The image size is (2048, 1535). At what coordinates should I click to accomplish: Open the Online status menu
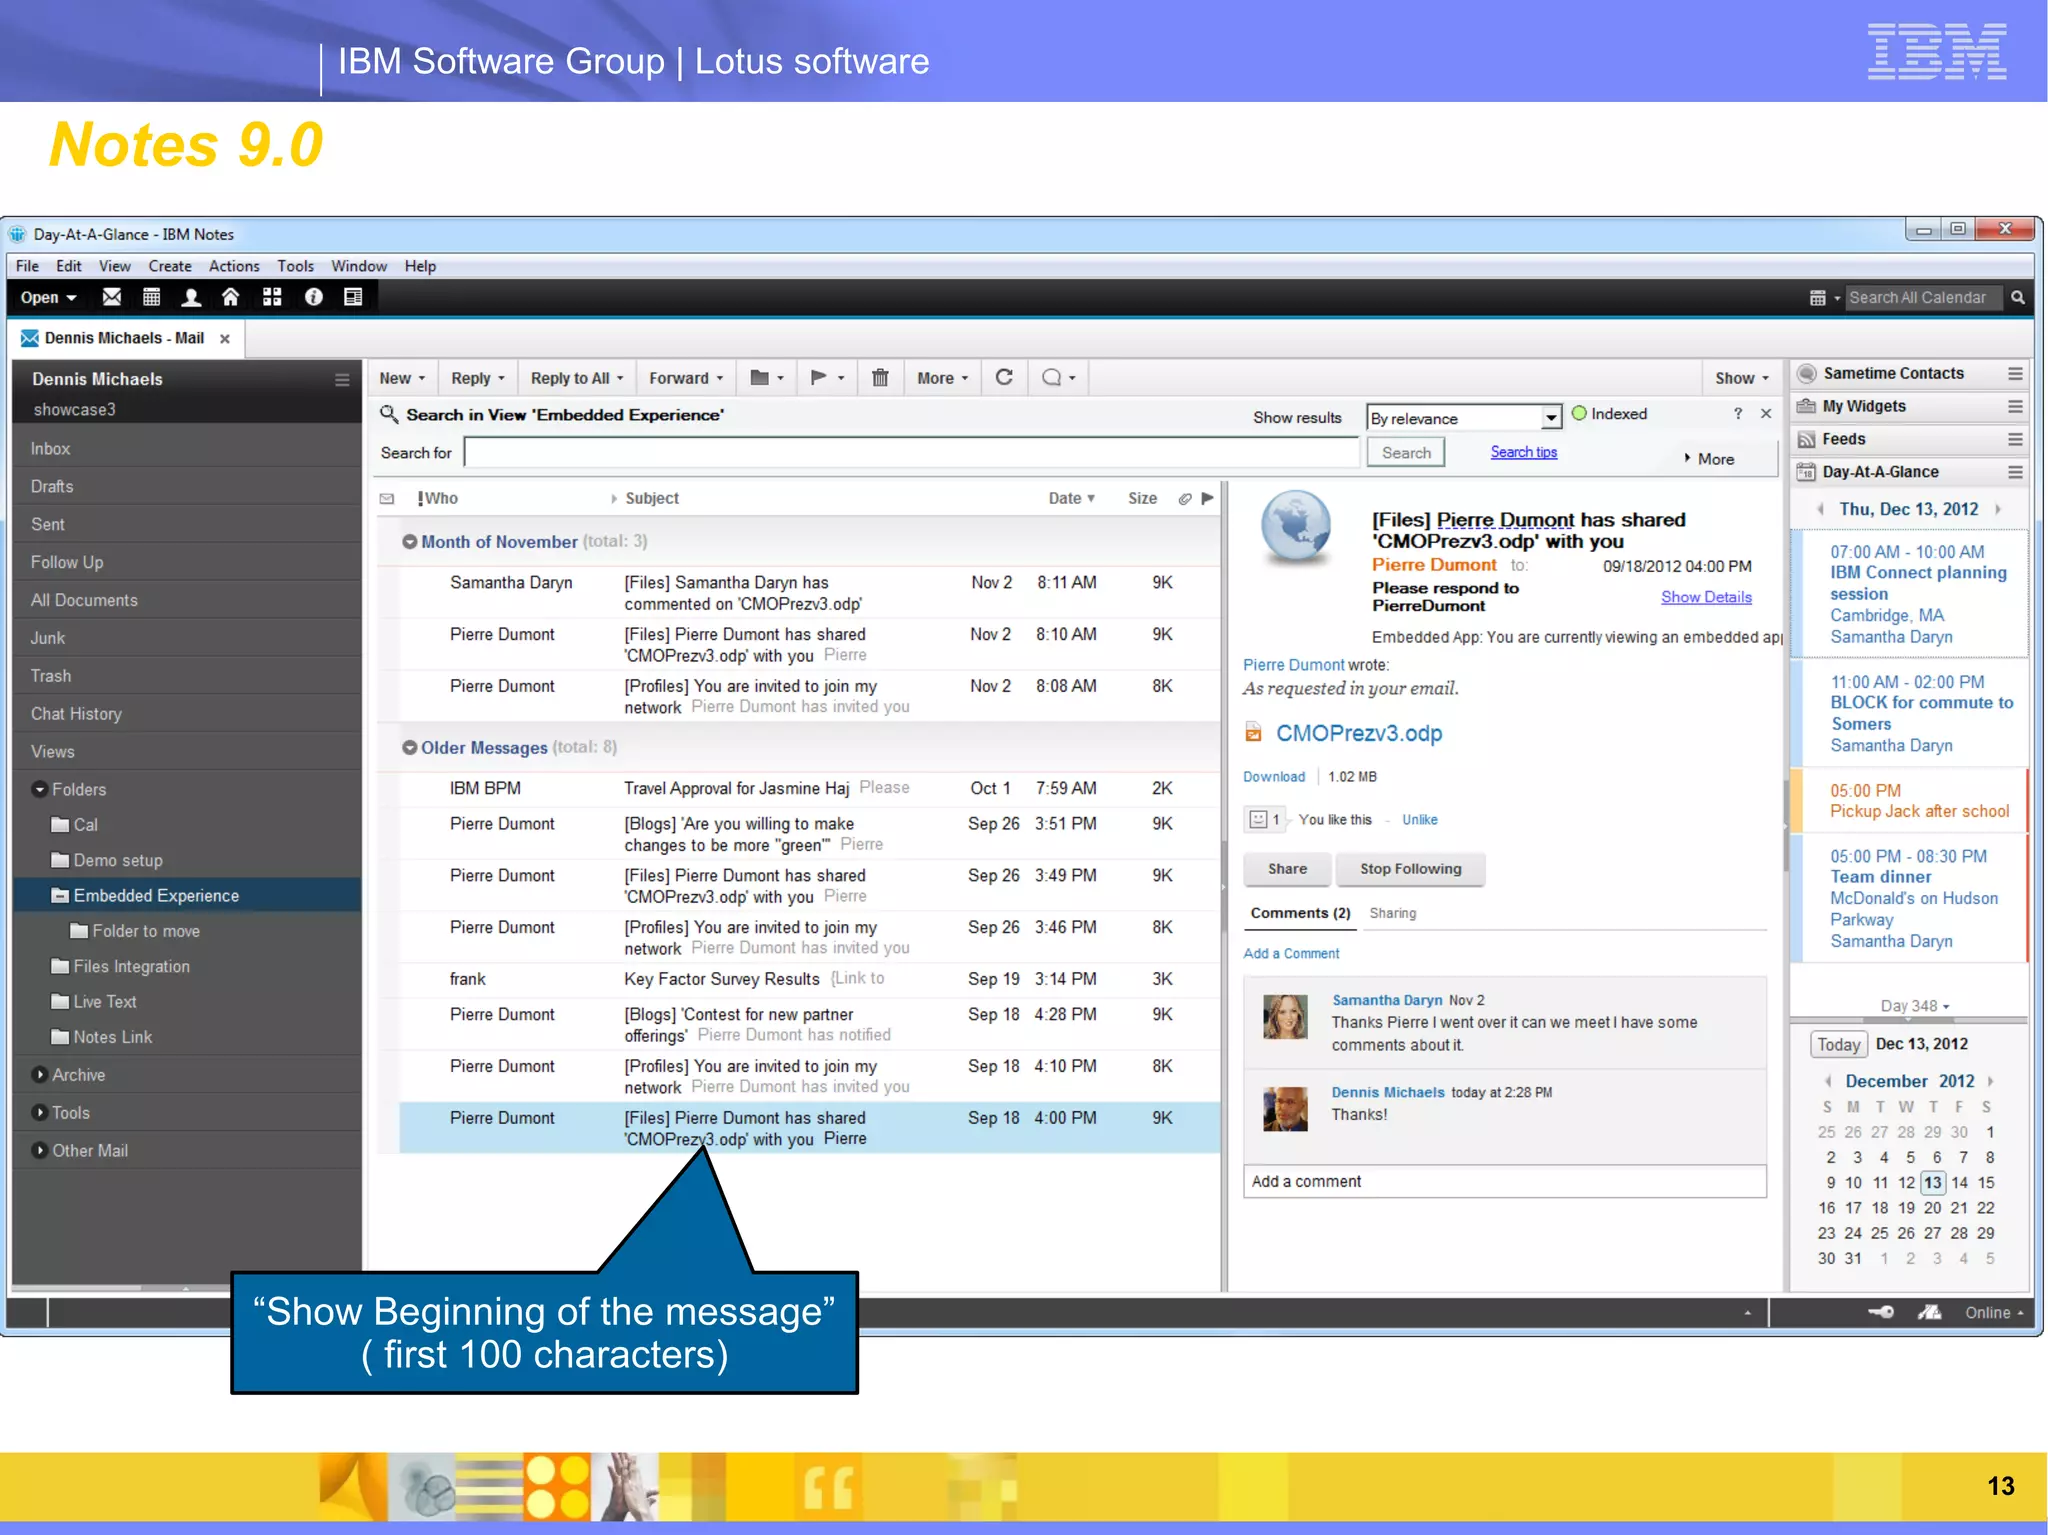pyautogui.click(x=1993, y=1313)
